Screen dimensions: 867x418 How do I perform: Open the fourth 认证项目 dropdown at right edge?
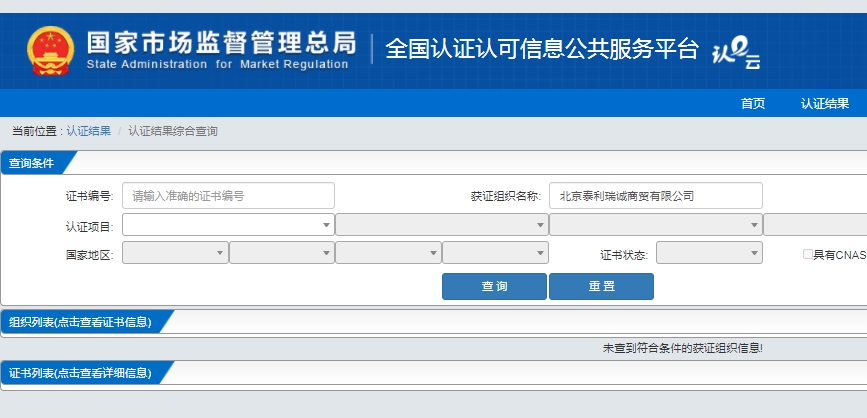[x=815, y=224]
